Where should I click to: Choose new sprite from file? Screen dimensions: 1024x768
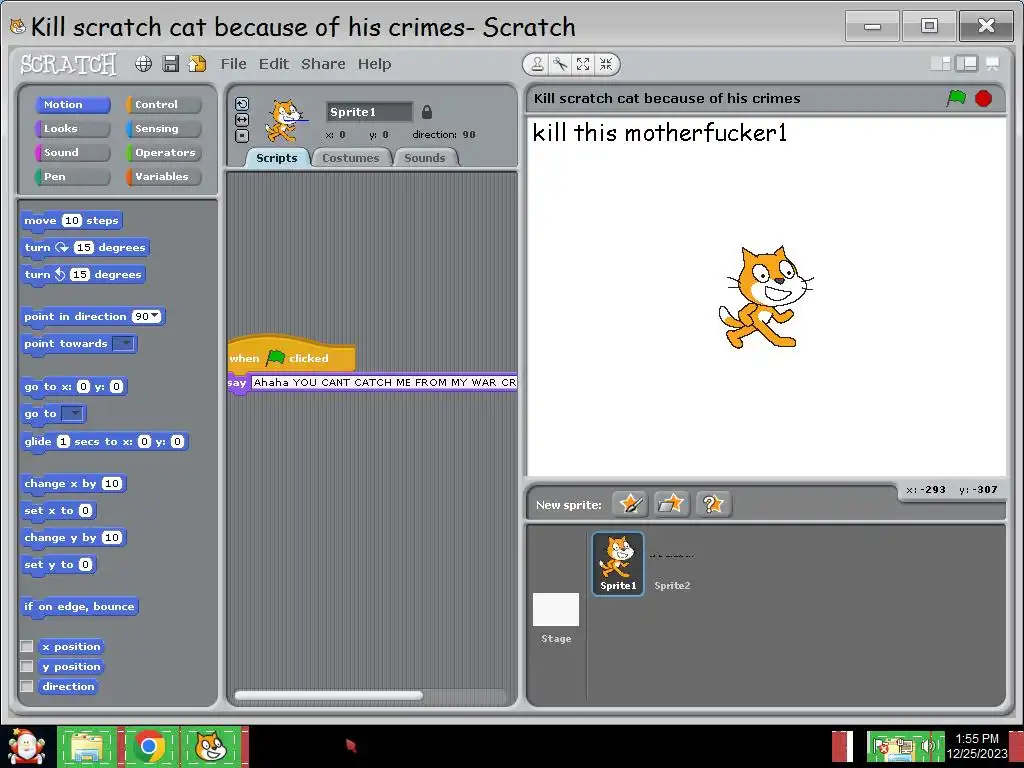pos(671,504)
